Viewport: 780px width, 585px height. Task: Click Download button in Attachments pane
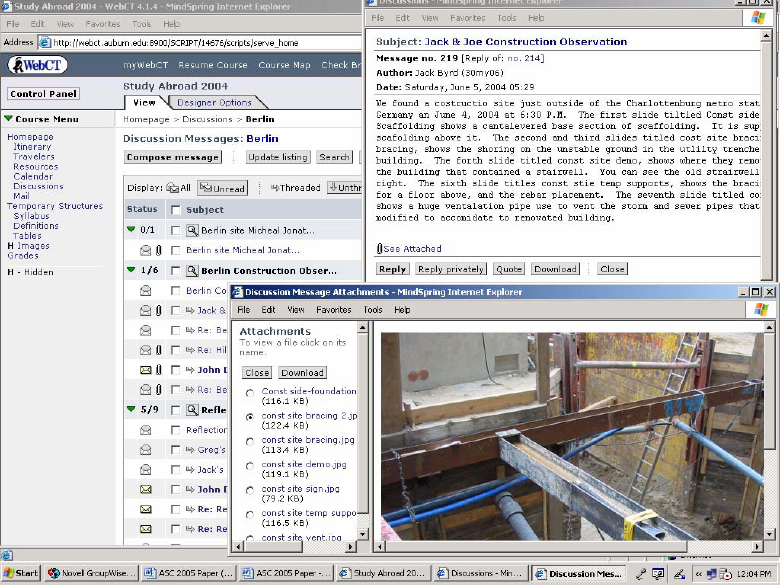(x=302, y=373)
